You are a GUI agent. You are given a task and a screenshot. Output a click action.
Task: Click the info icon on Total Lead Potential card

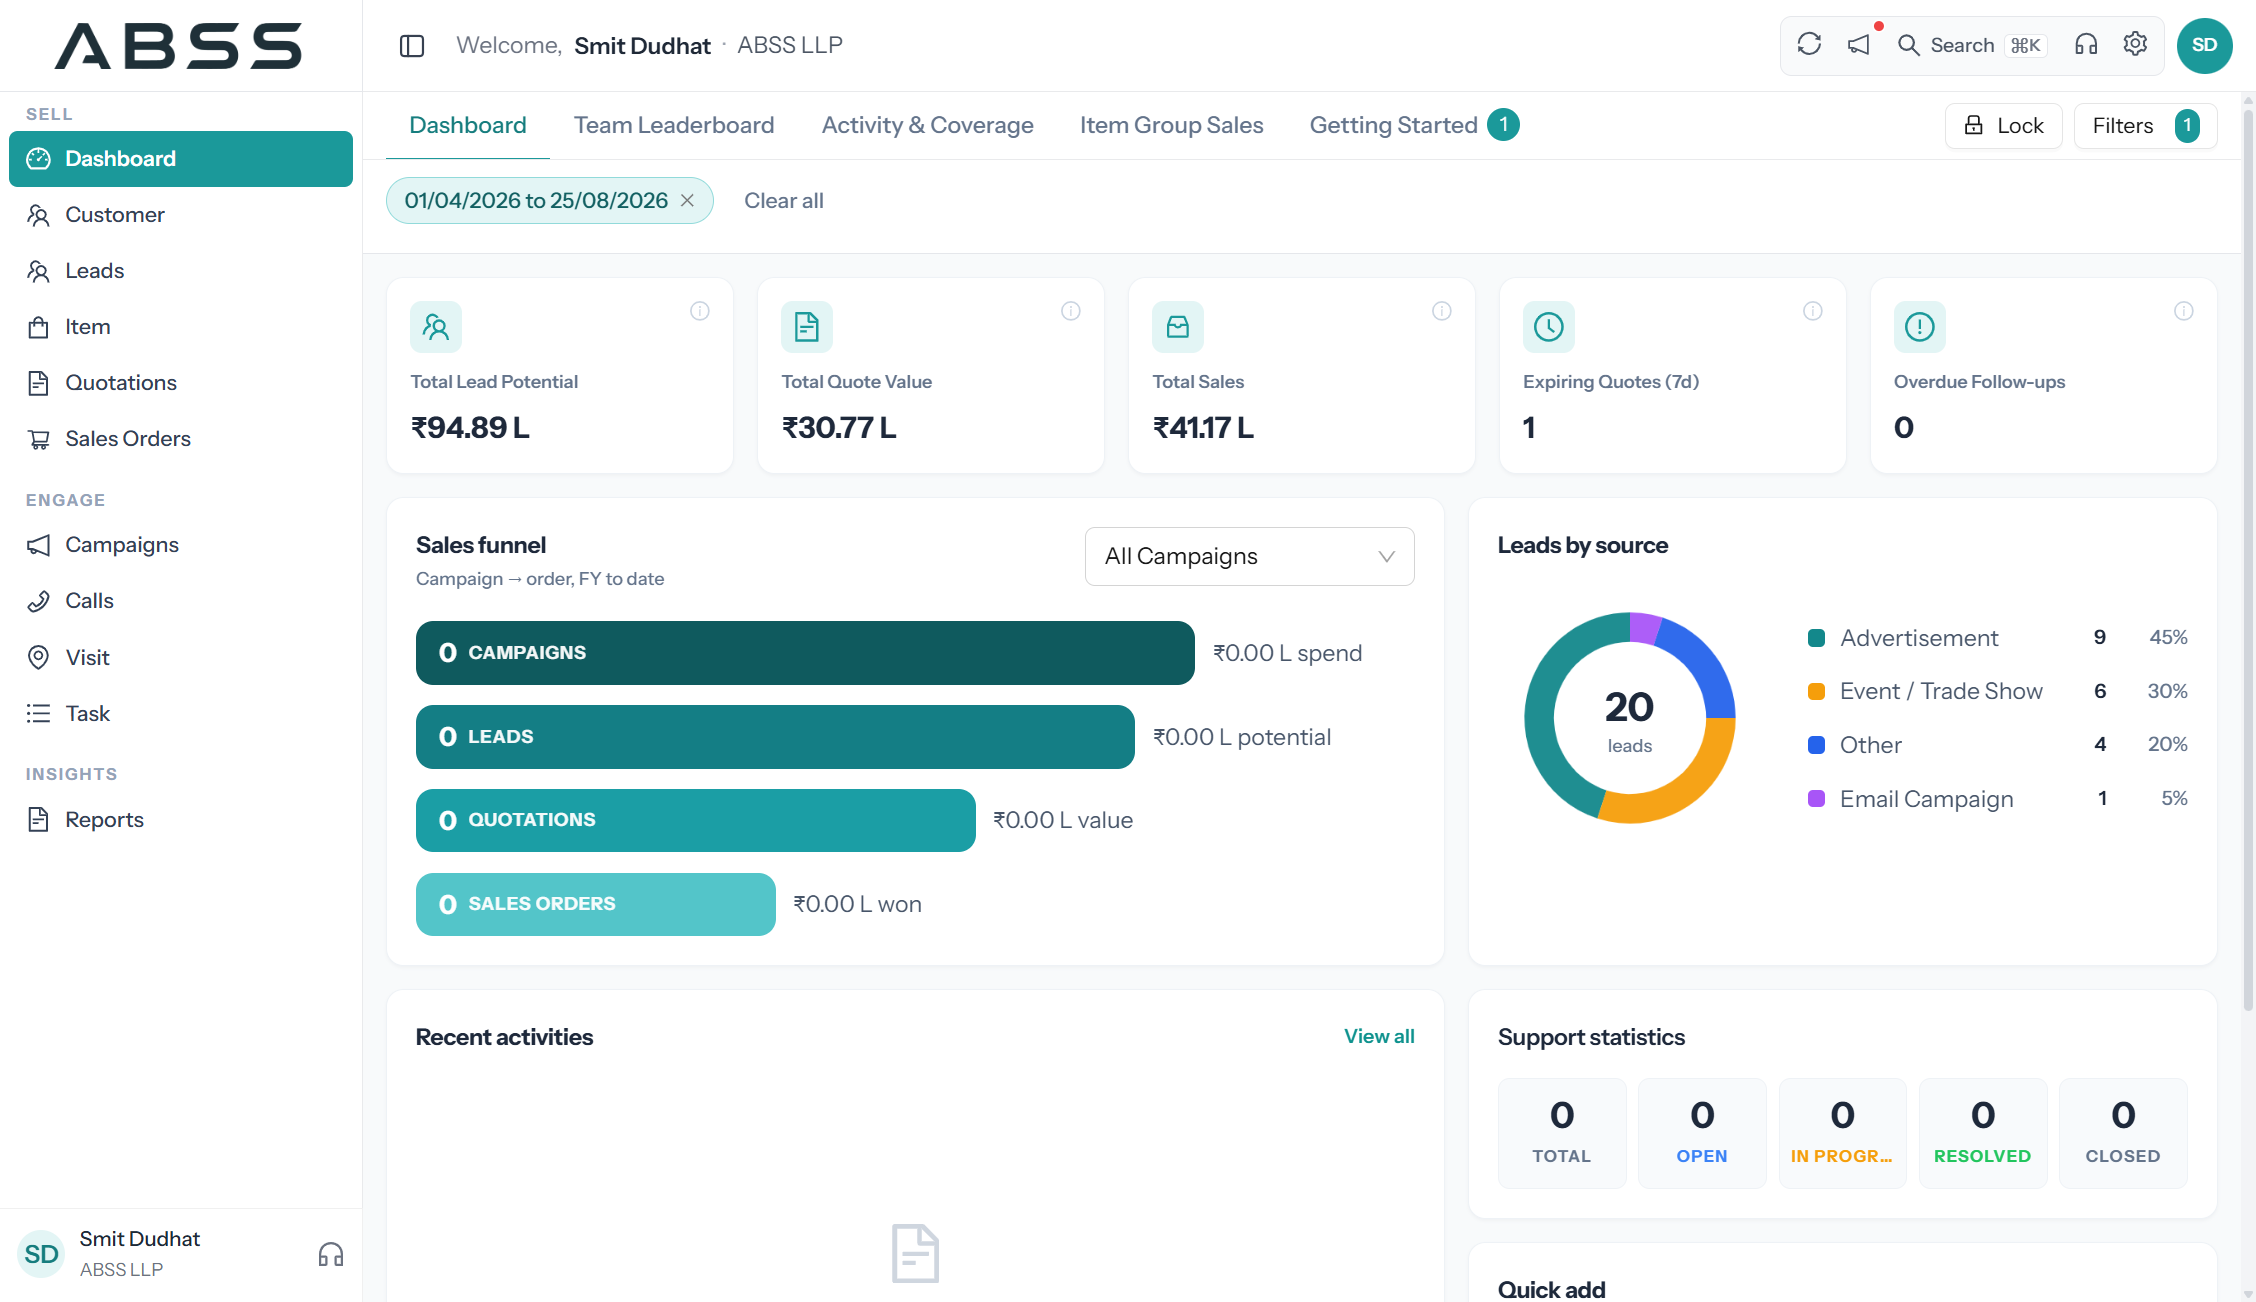[700, 311]
